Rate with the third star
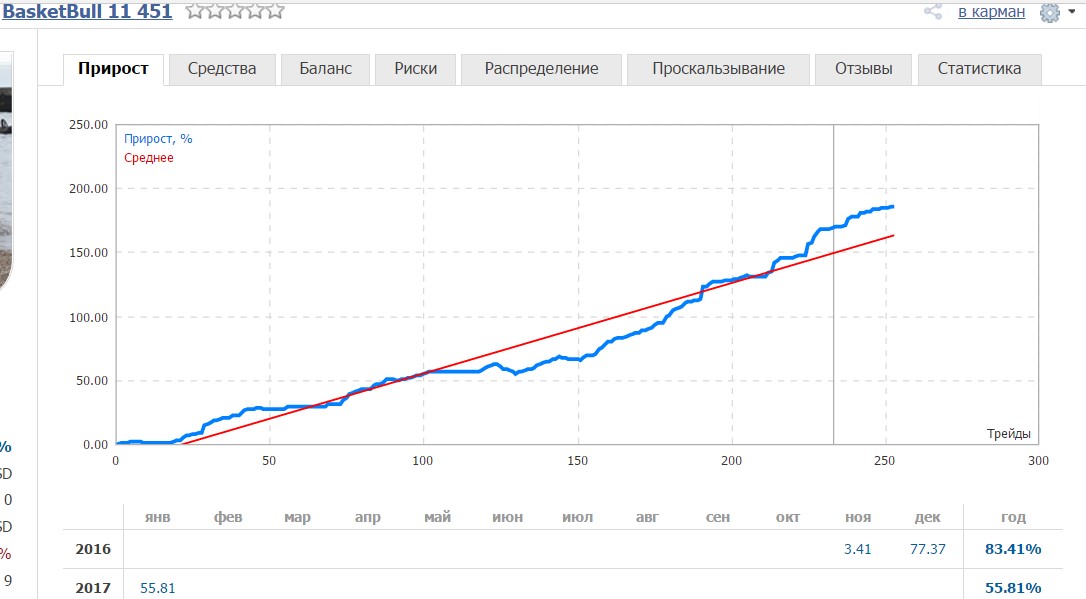This screenshot has width=1086, height=599. coord(235,11)
